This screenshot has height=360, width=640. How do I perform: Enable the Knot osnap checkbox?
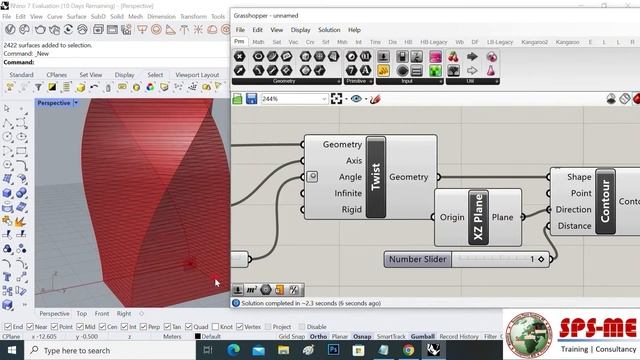tap(216, 327)
